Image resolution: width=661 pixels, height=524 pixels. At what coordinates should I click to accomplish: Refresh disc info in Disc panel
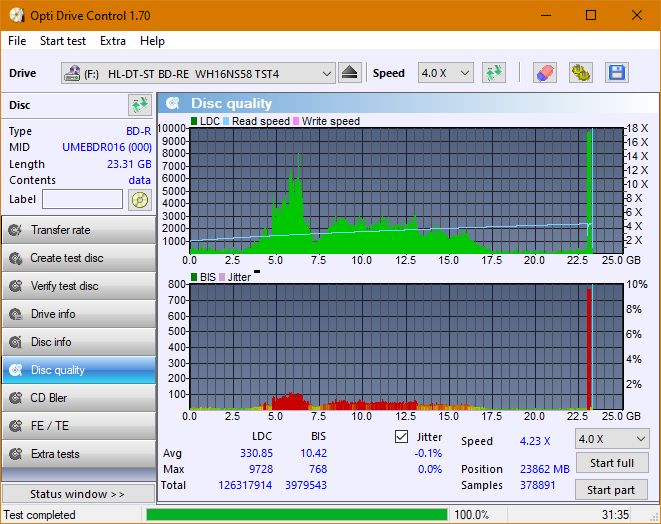[140, 105]
